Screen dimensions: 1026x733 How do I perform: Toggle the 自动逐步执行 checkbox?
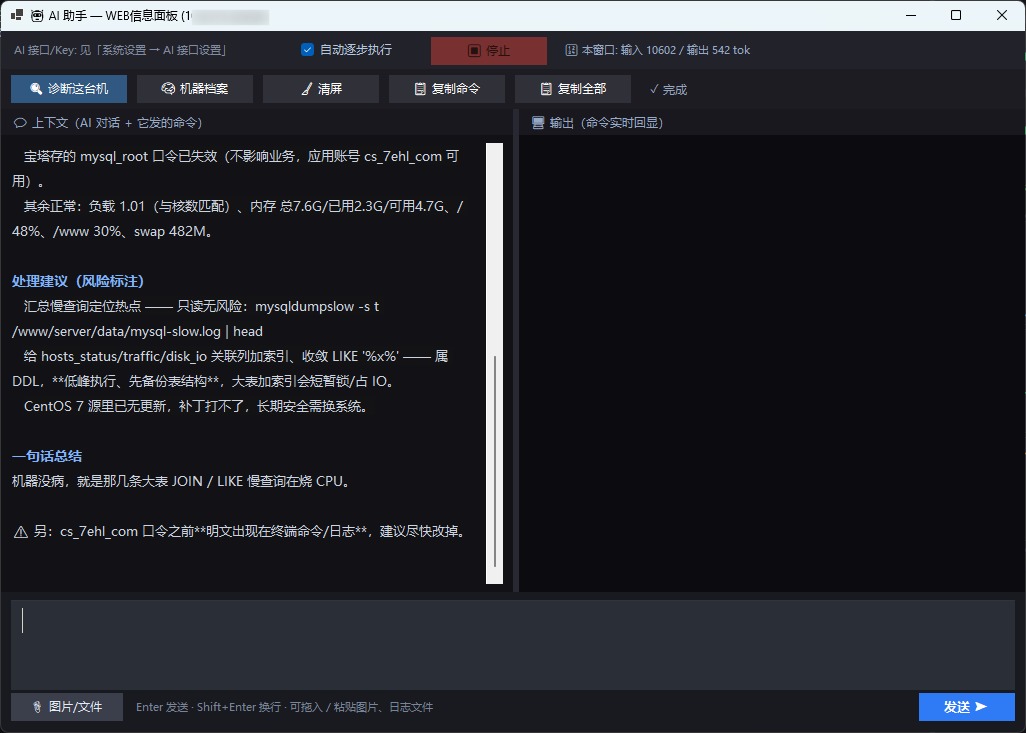point(307,50)
